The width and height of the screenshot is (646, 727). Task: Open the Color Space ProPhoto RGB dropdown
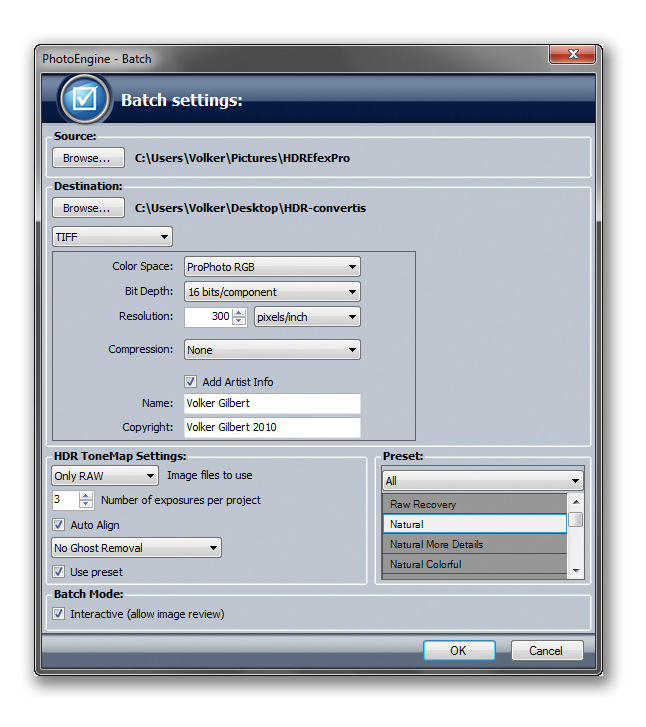[272, 267]
